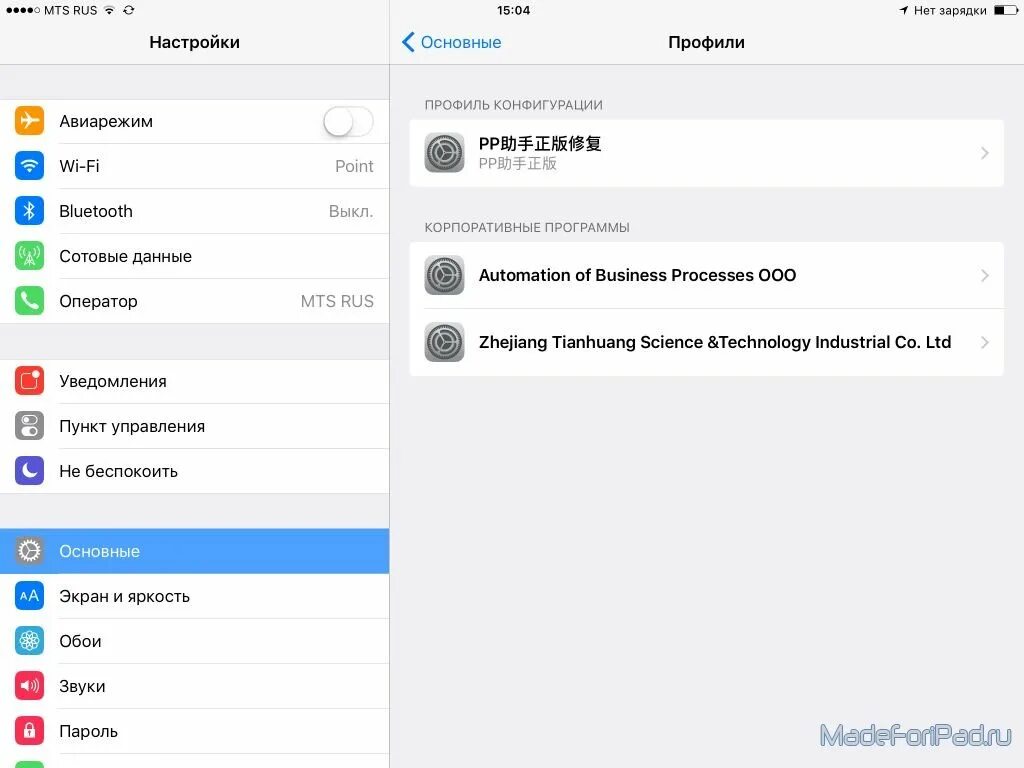Viewport: 1024px width, 768px height.
Task: Tap the PP助手正版 subtitle text
Action: coord(517,163)
